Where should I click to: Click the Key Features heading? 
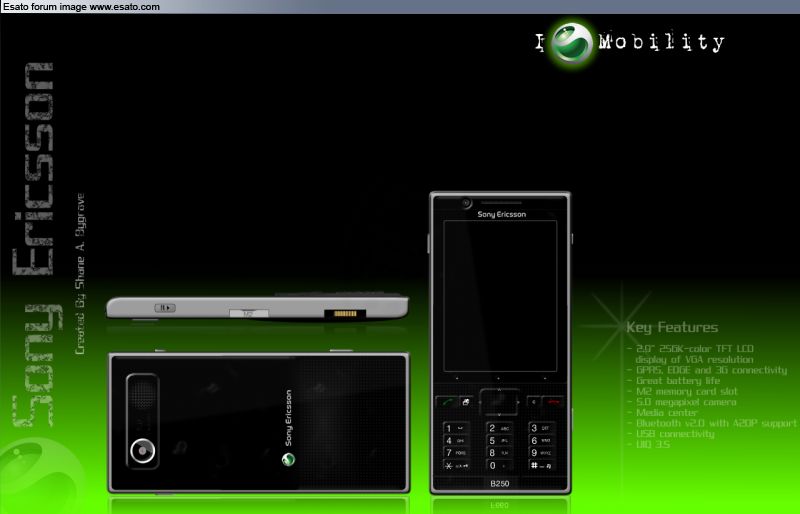pyautogui.click(x=672, y=327)
